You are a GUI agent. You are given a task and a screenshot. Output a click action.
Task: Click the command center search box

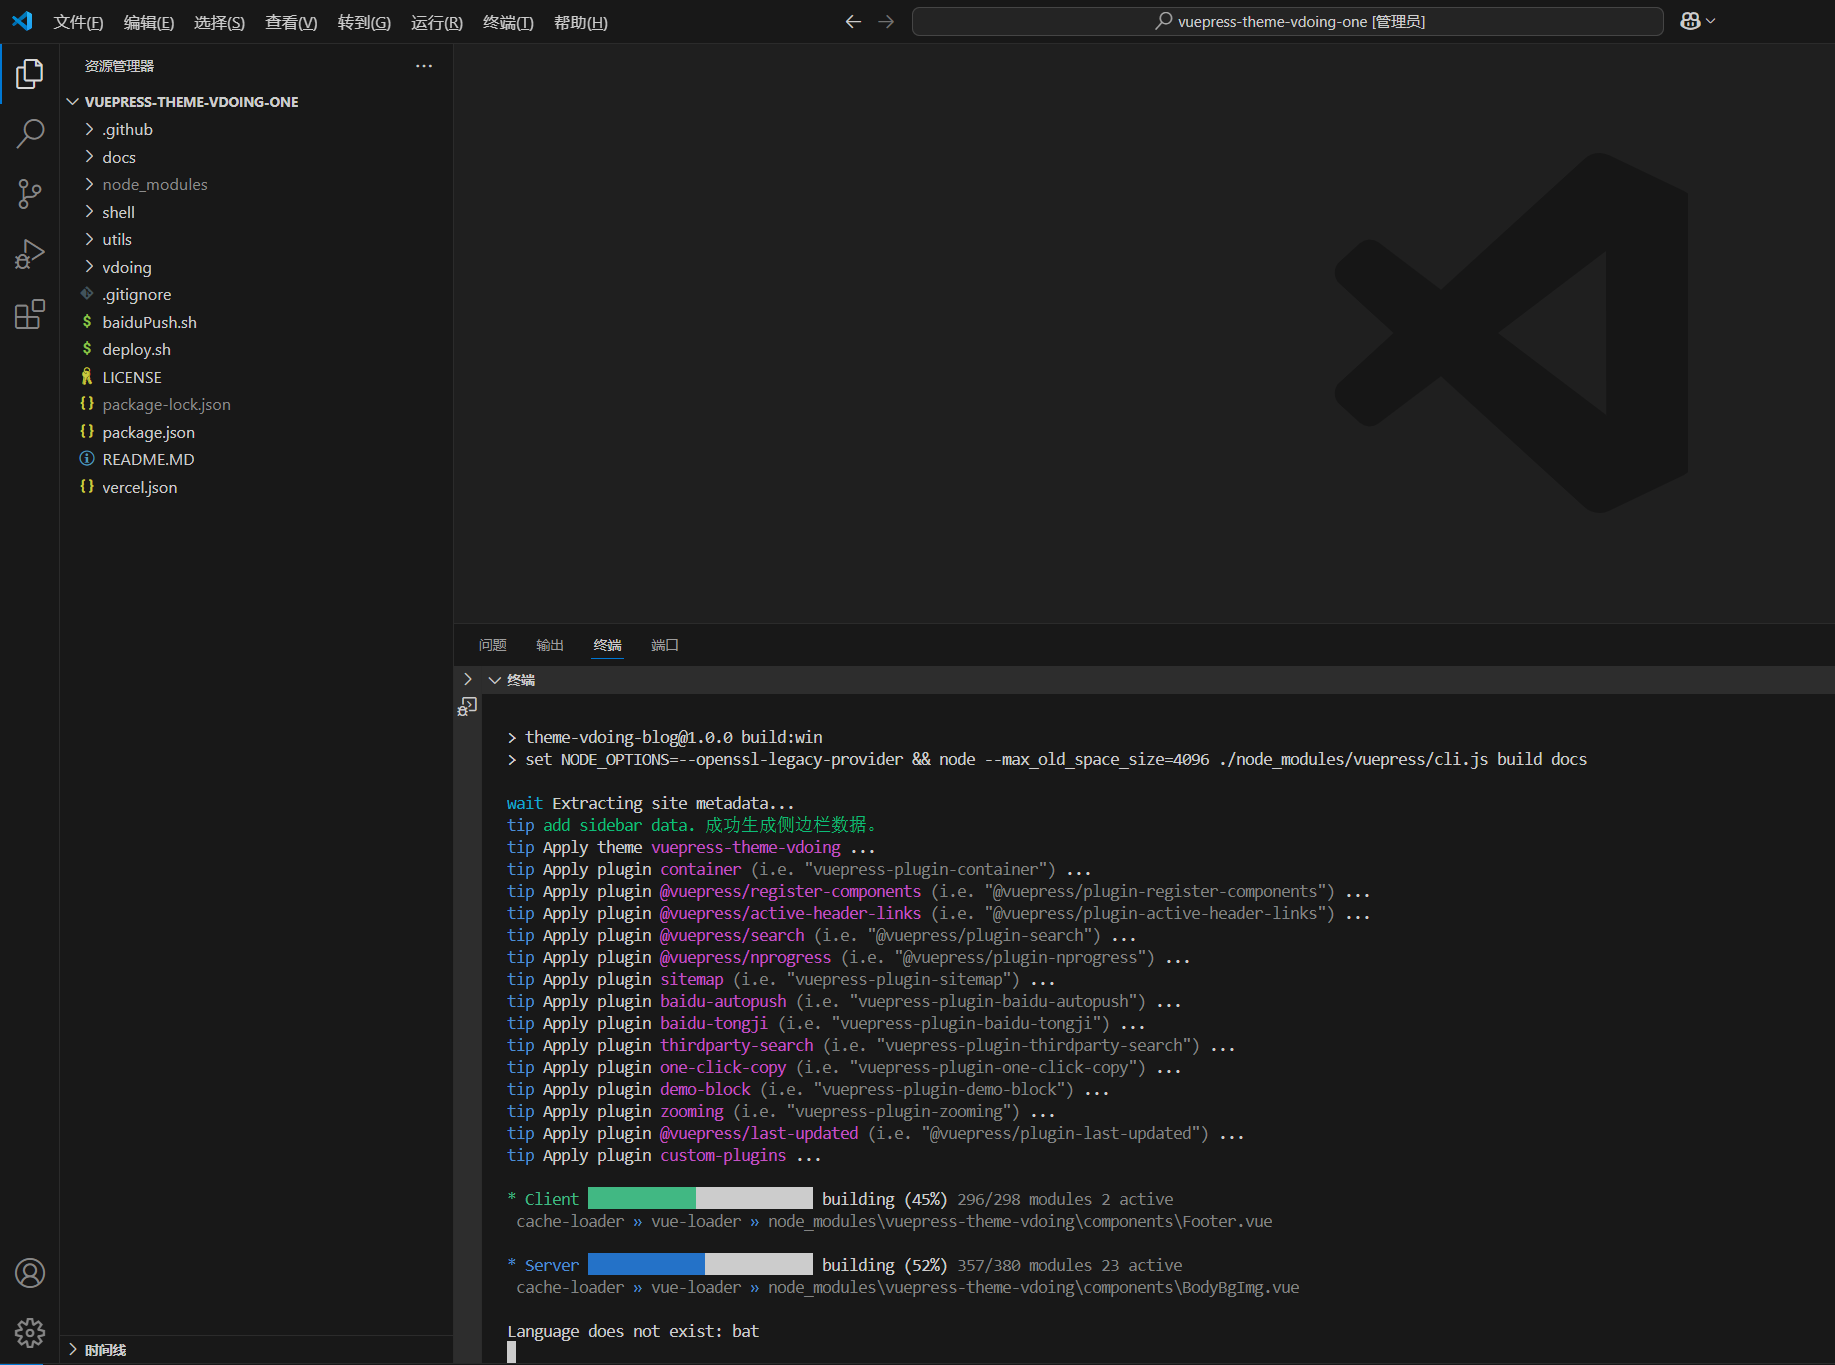(1288, 21)
